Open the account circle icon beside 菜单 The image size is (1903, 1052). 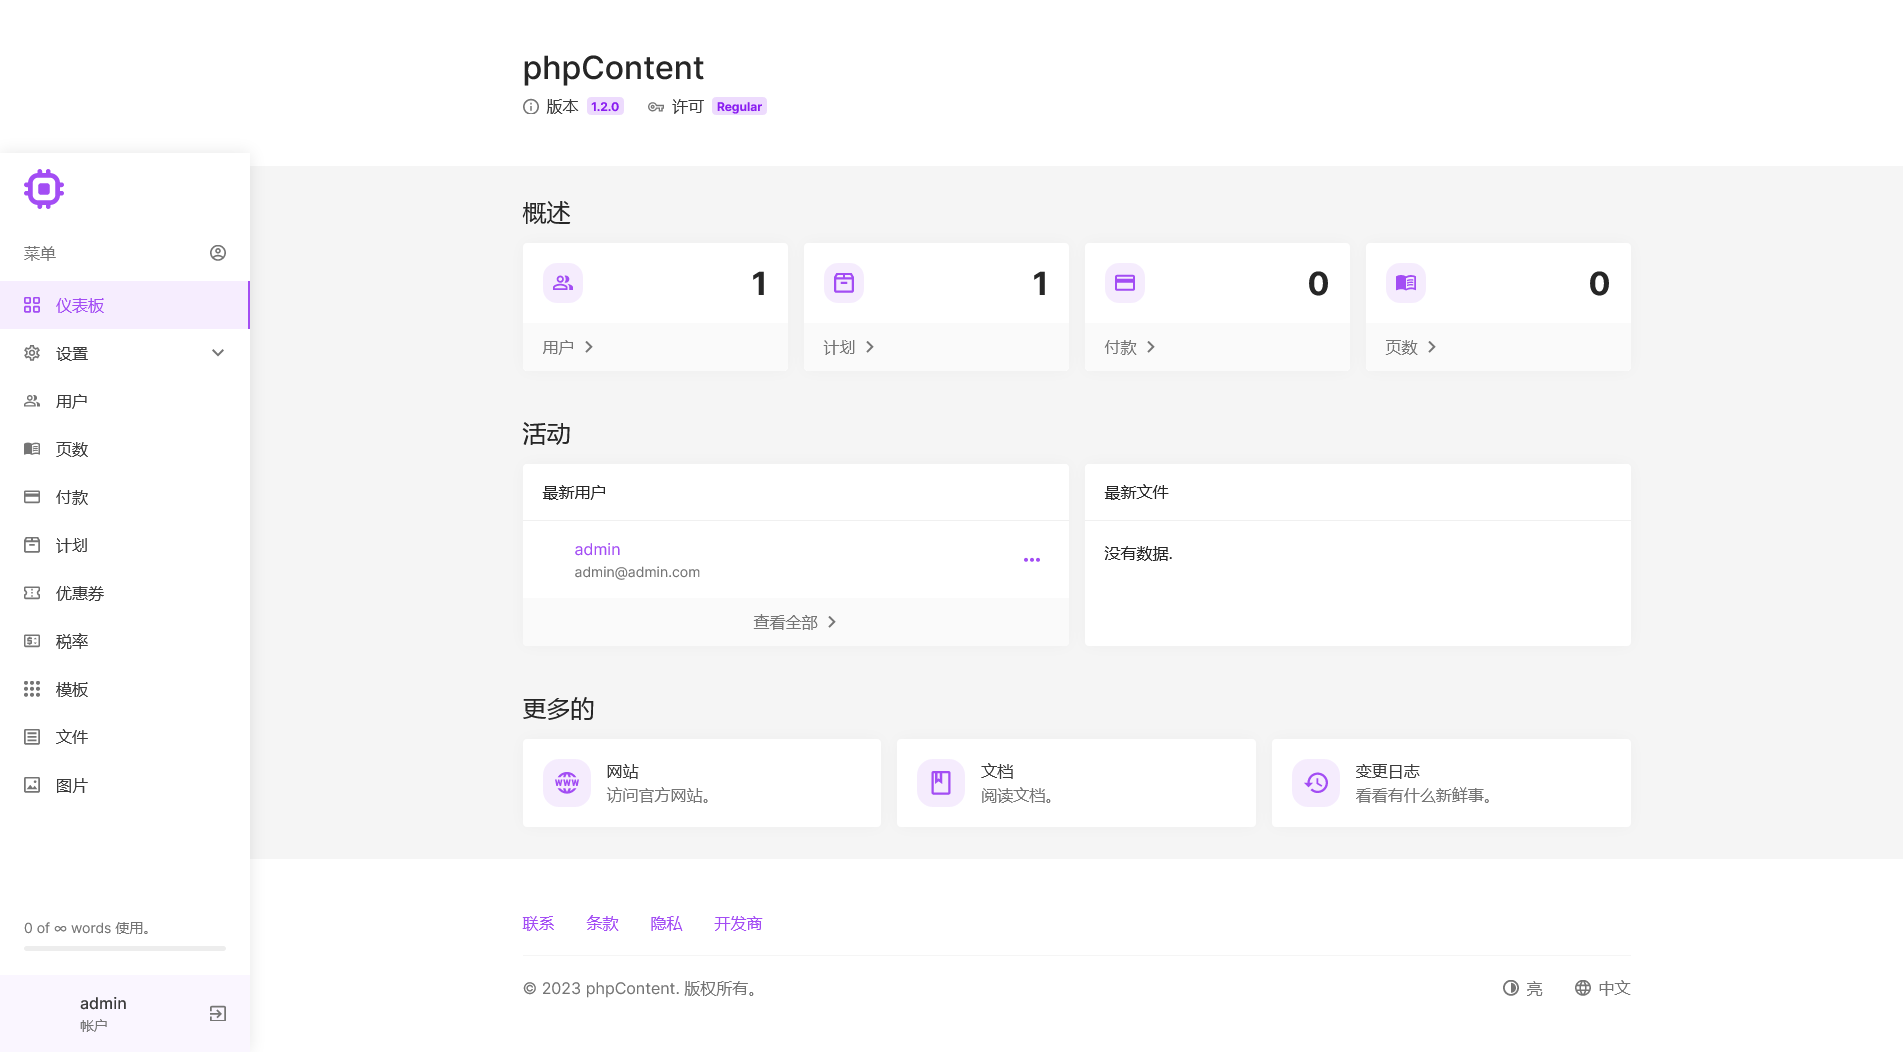(218, 253)
